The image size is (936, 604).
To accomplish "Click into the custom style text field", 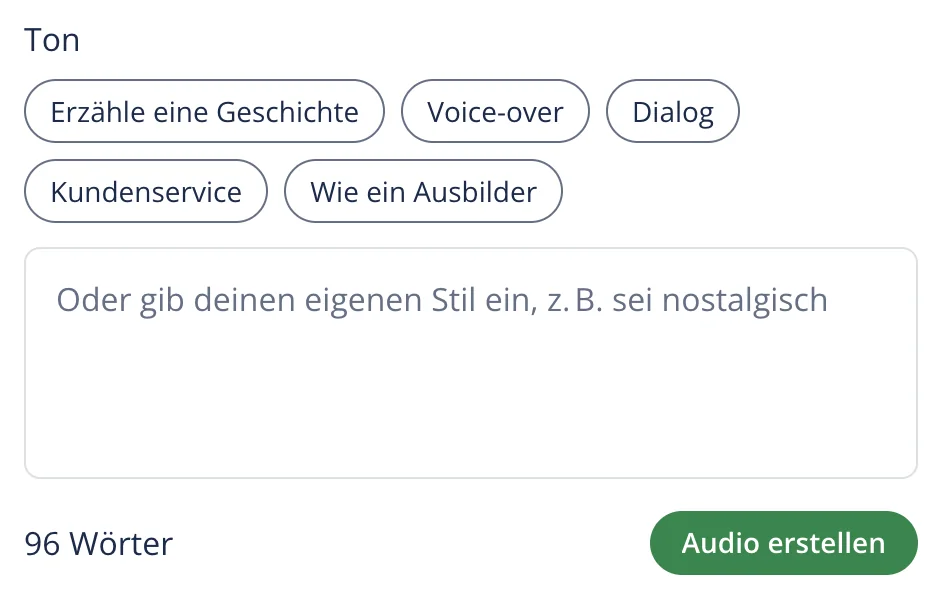I will pyautogui.click(x=470, y=360).
